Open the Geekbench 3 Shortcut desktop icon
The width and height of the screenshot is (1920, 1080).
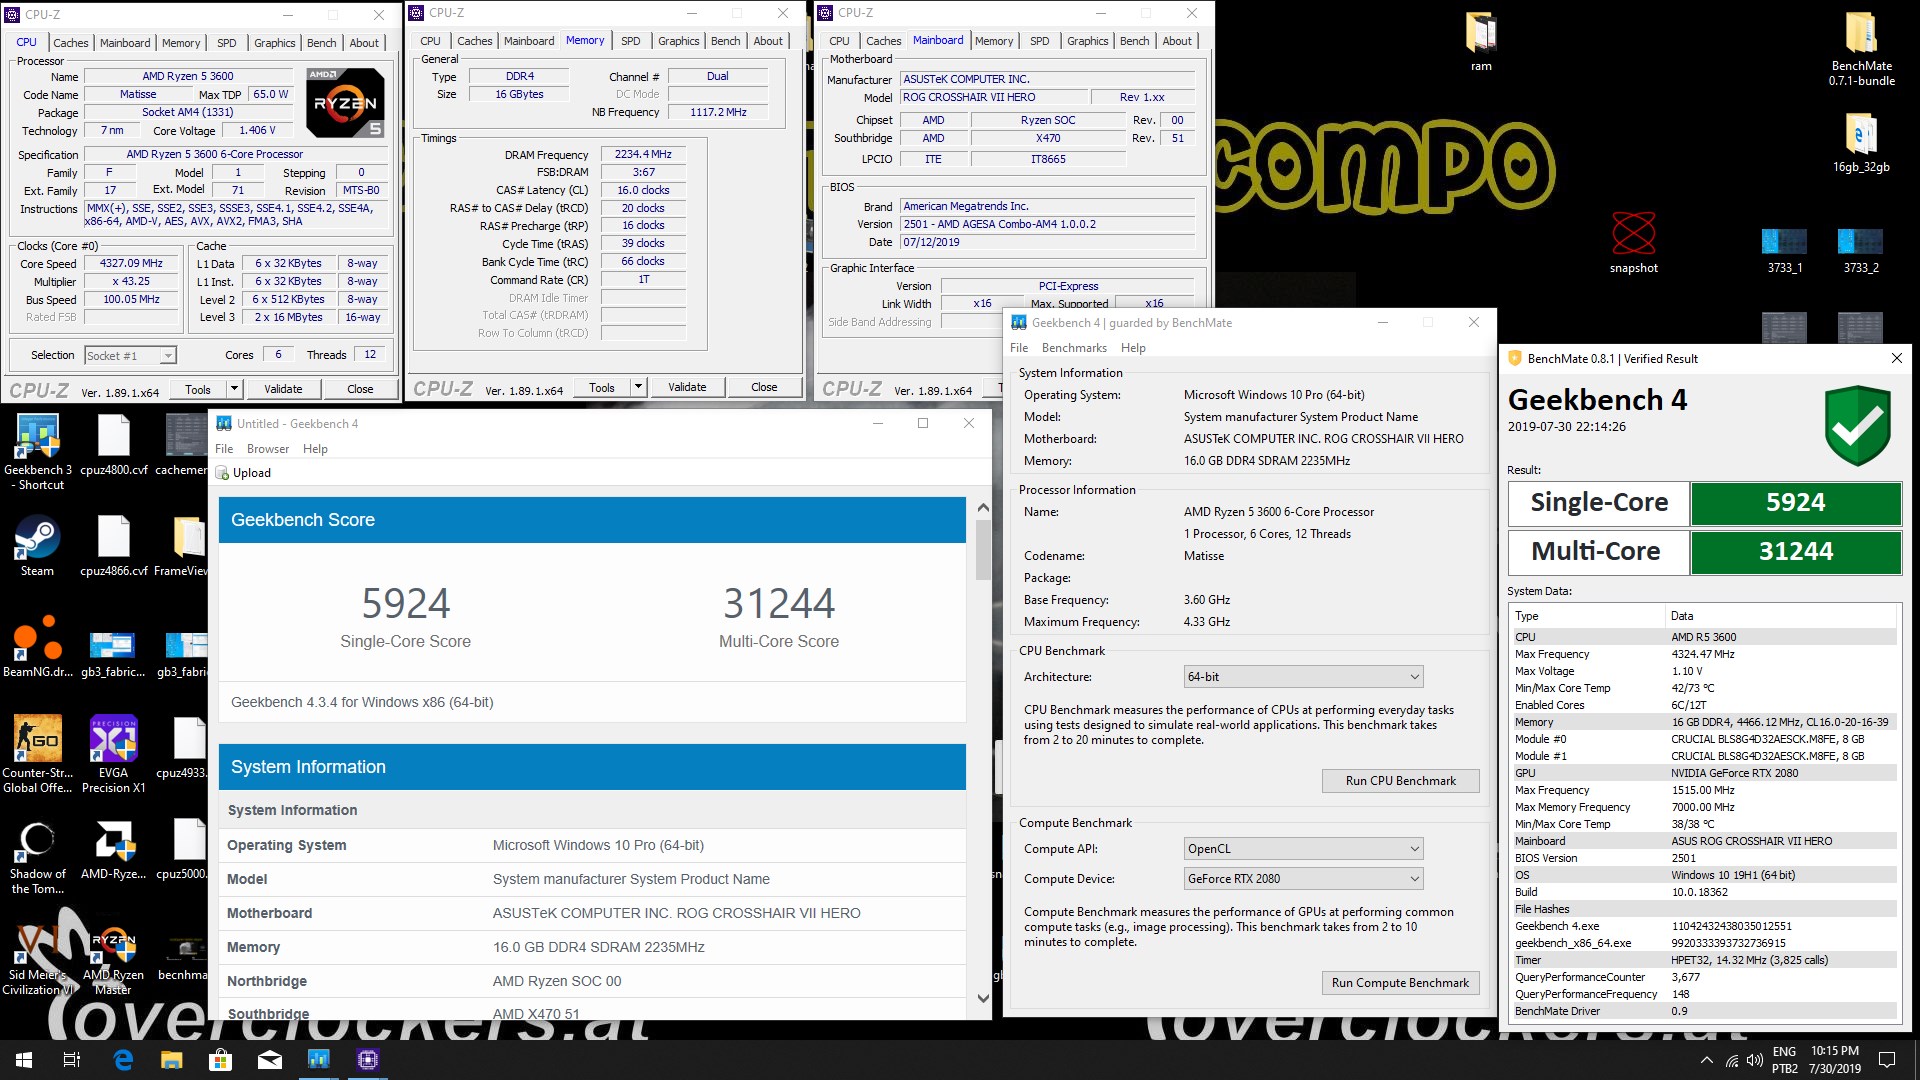(x=37, y=452)
